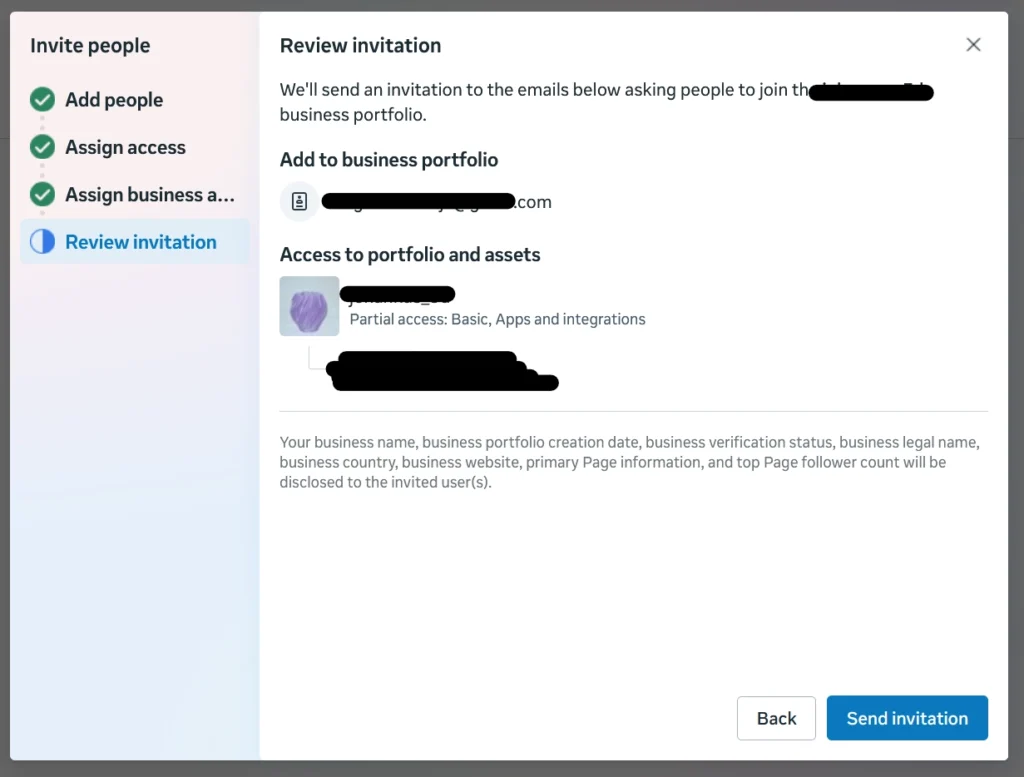Click the Send invitation button
Screen dimensions: 1024x777
(907, 718)
